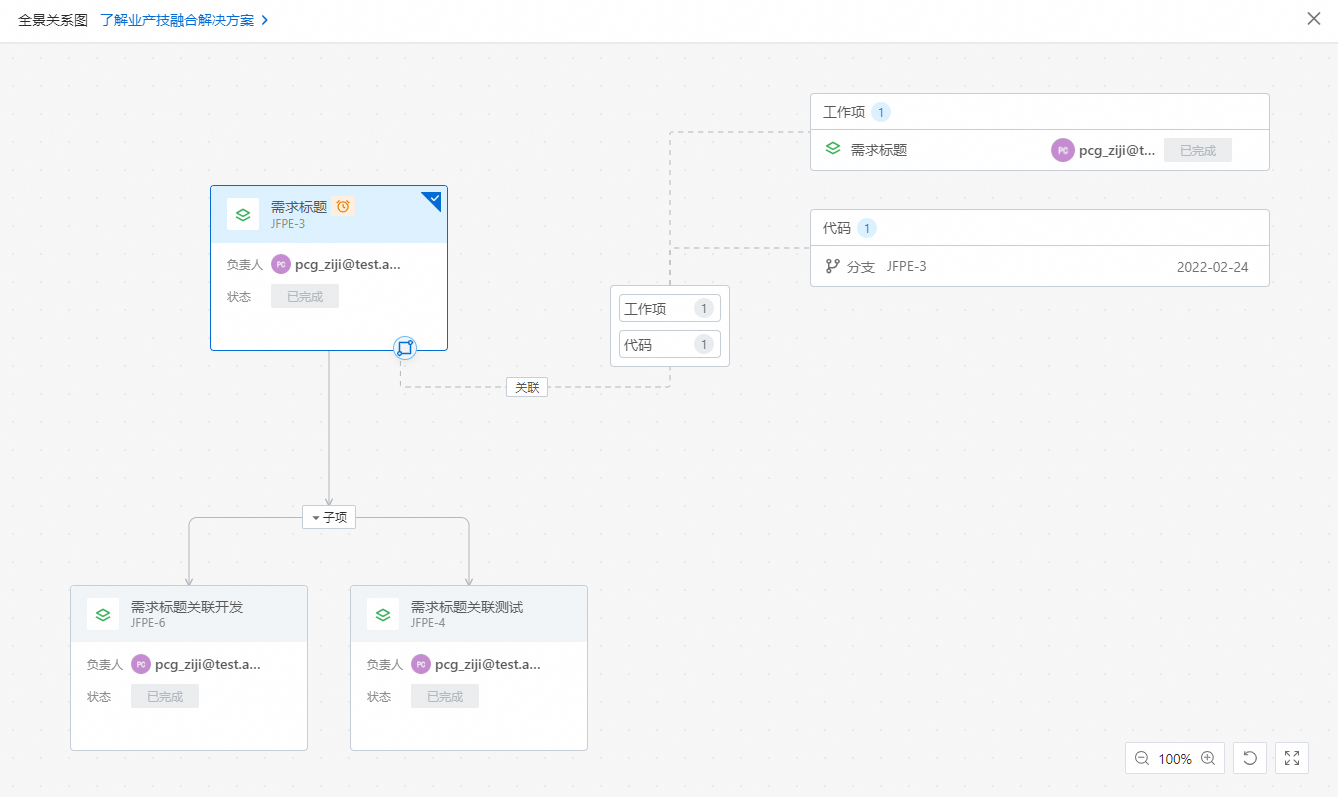The width and height of the screenshot is (1338, 797).
Task: Select 代码 in the relation node box
Action: (670, 344)
